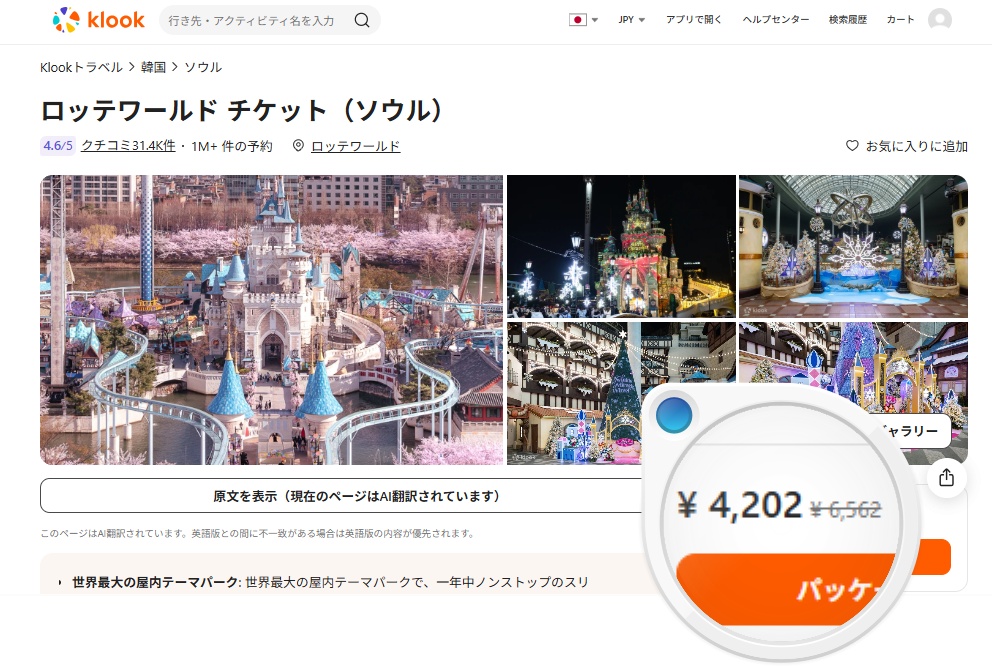Click 原文を表示 button
The width and height of the screenshot is (992, 670).
point(356,496)
